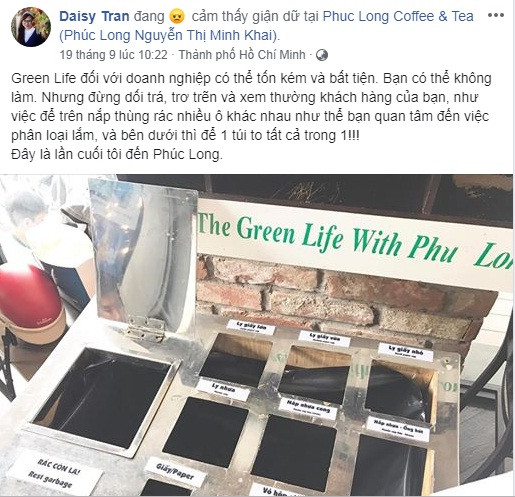Click the Ly giấy lớn label in the photo
This screenshot has width=515, height=497.
coord(251,327)
